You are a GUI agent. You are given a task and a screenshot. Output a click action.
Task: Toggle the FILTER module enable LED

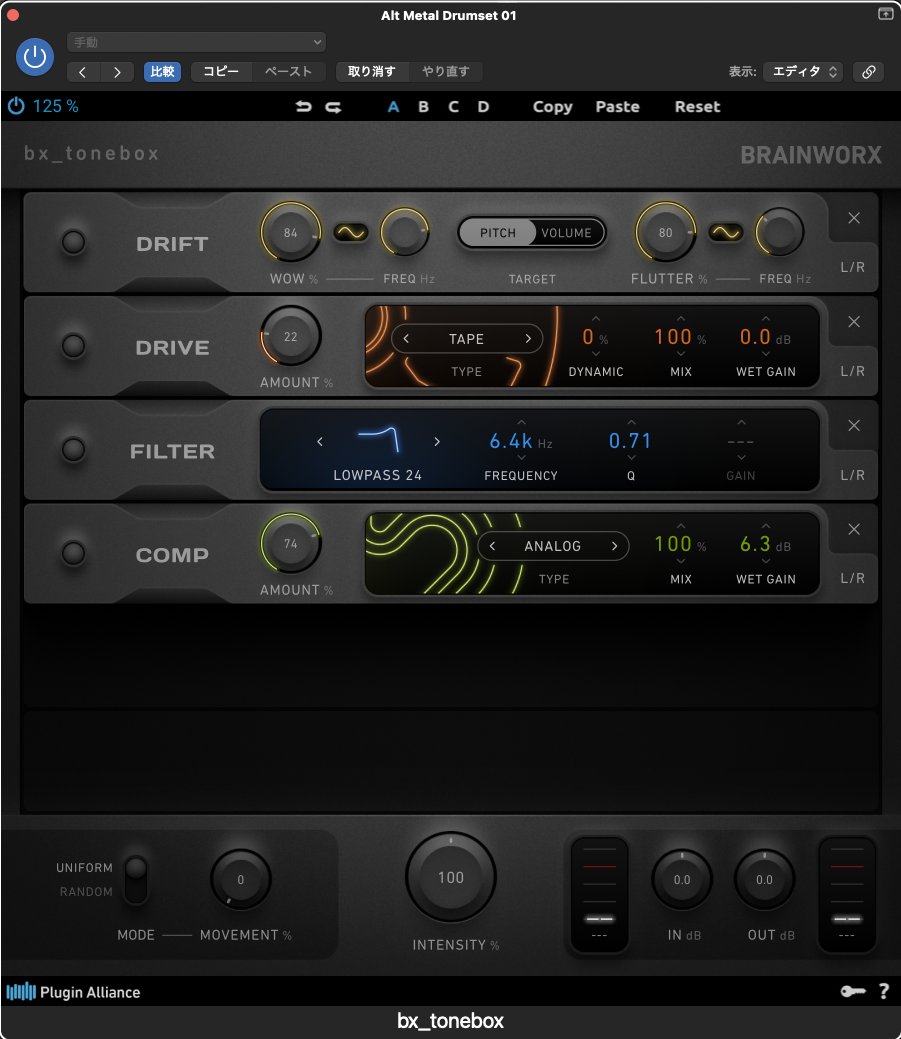(x=74, y=450)
